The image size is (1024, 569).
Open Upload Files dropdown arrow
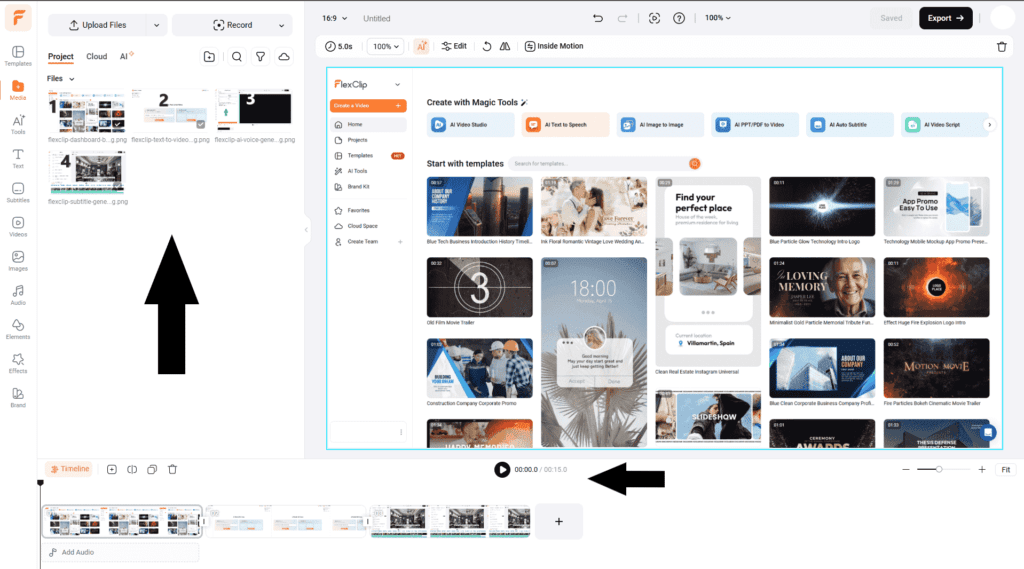(157, 25)
